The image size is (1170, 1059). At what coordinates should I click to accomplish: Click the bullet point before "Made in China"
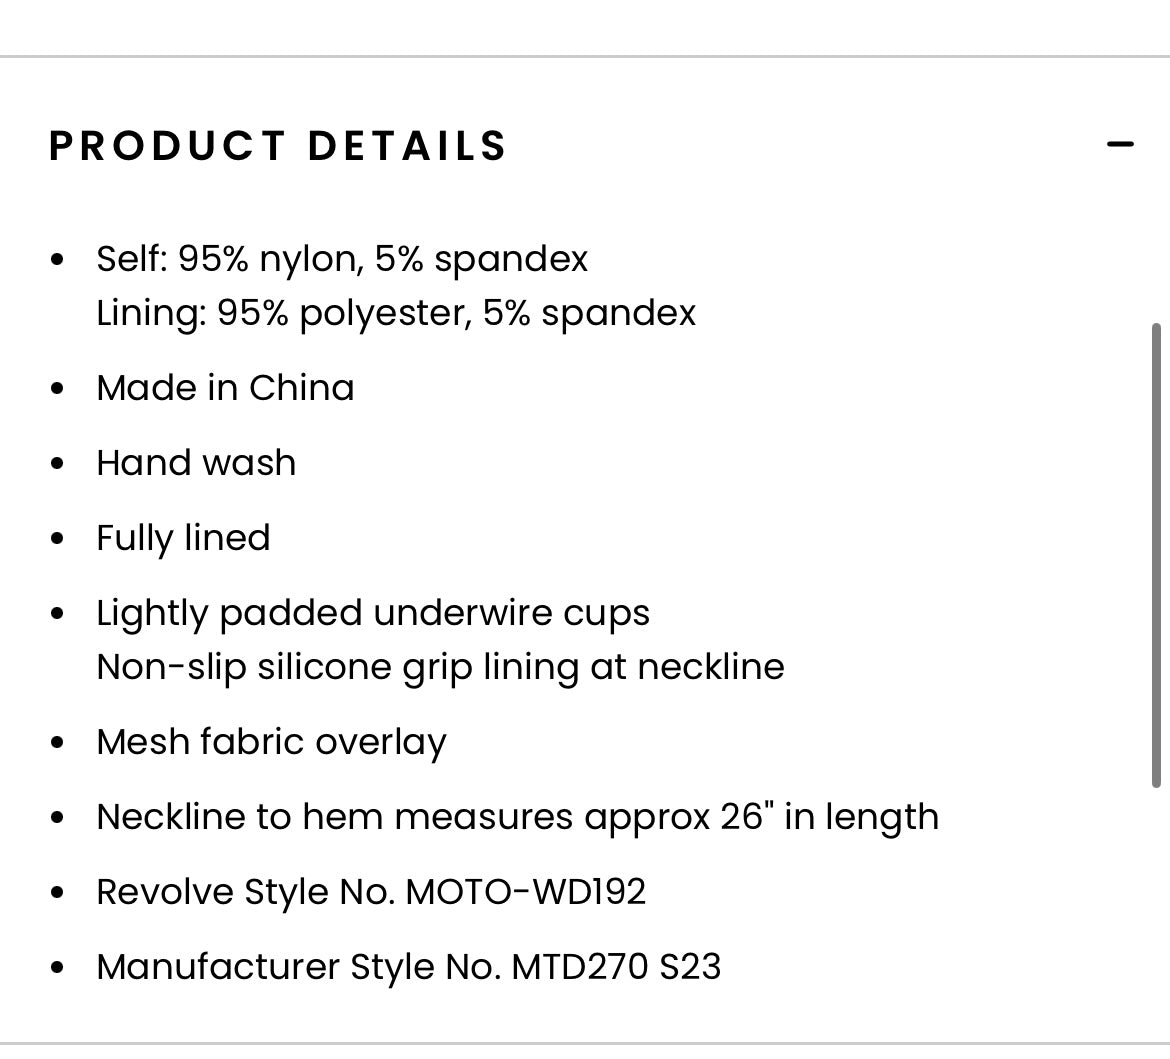(58, 389)
